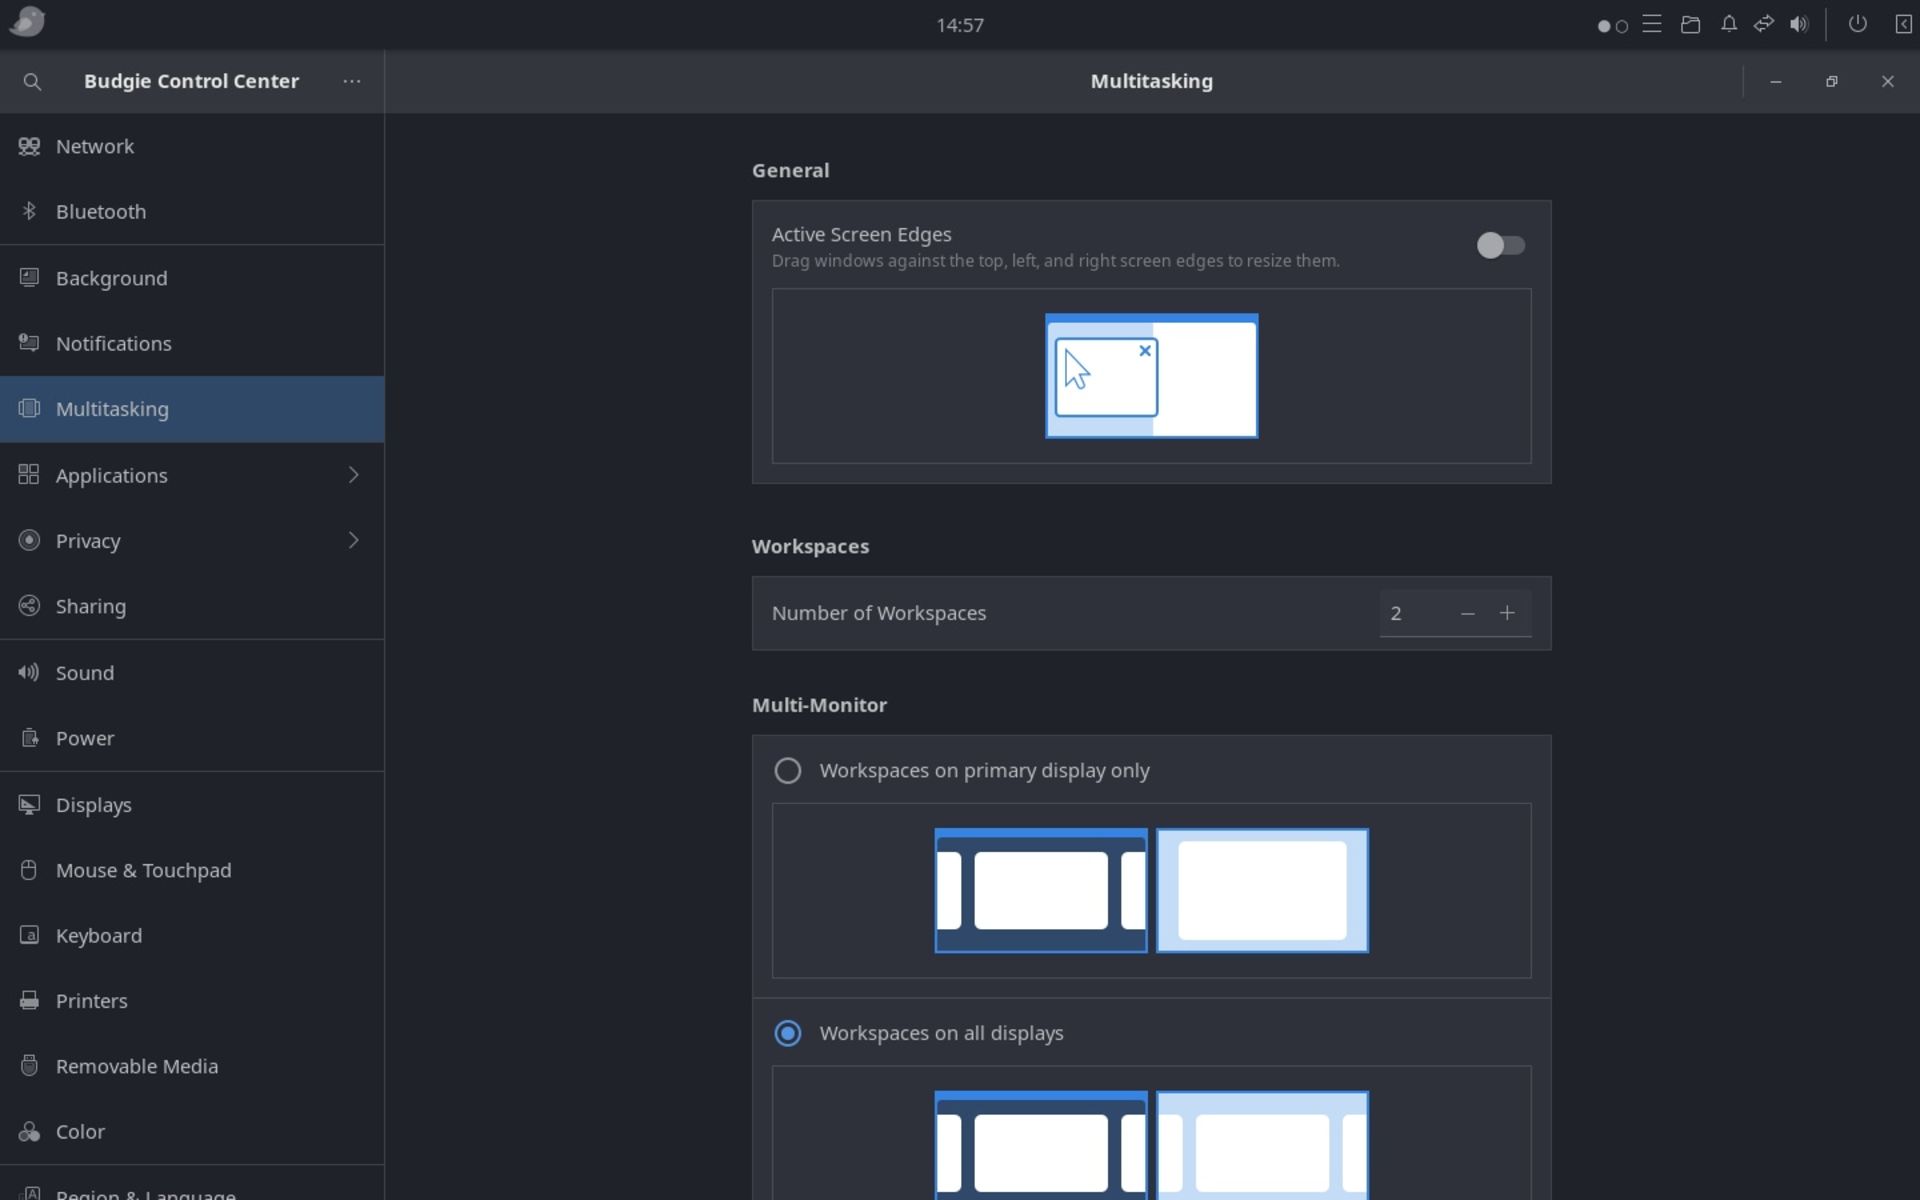Screen dimensions: 1920x1200
Task: Click the system clock in taskbar
Action: click(959, 24)
